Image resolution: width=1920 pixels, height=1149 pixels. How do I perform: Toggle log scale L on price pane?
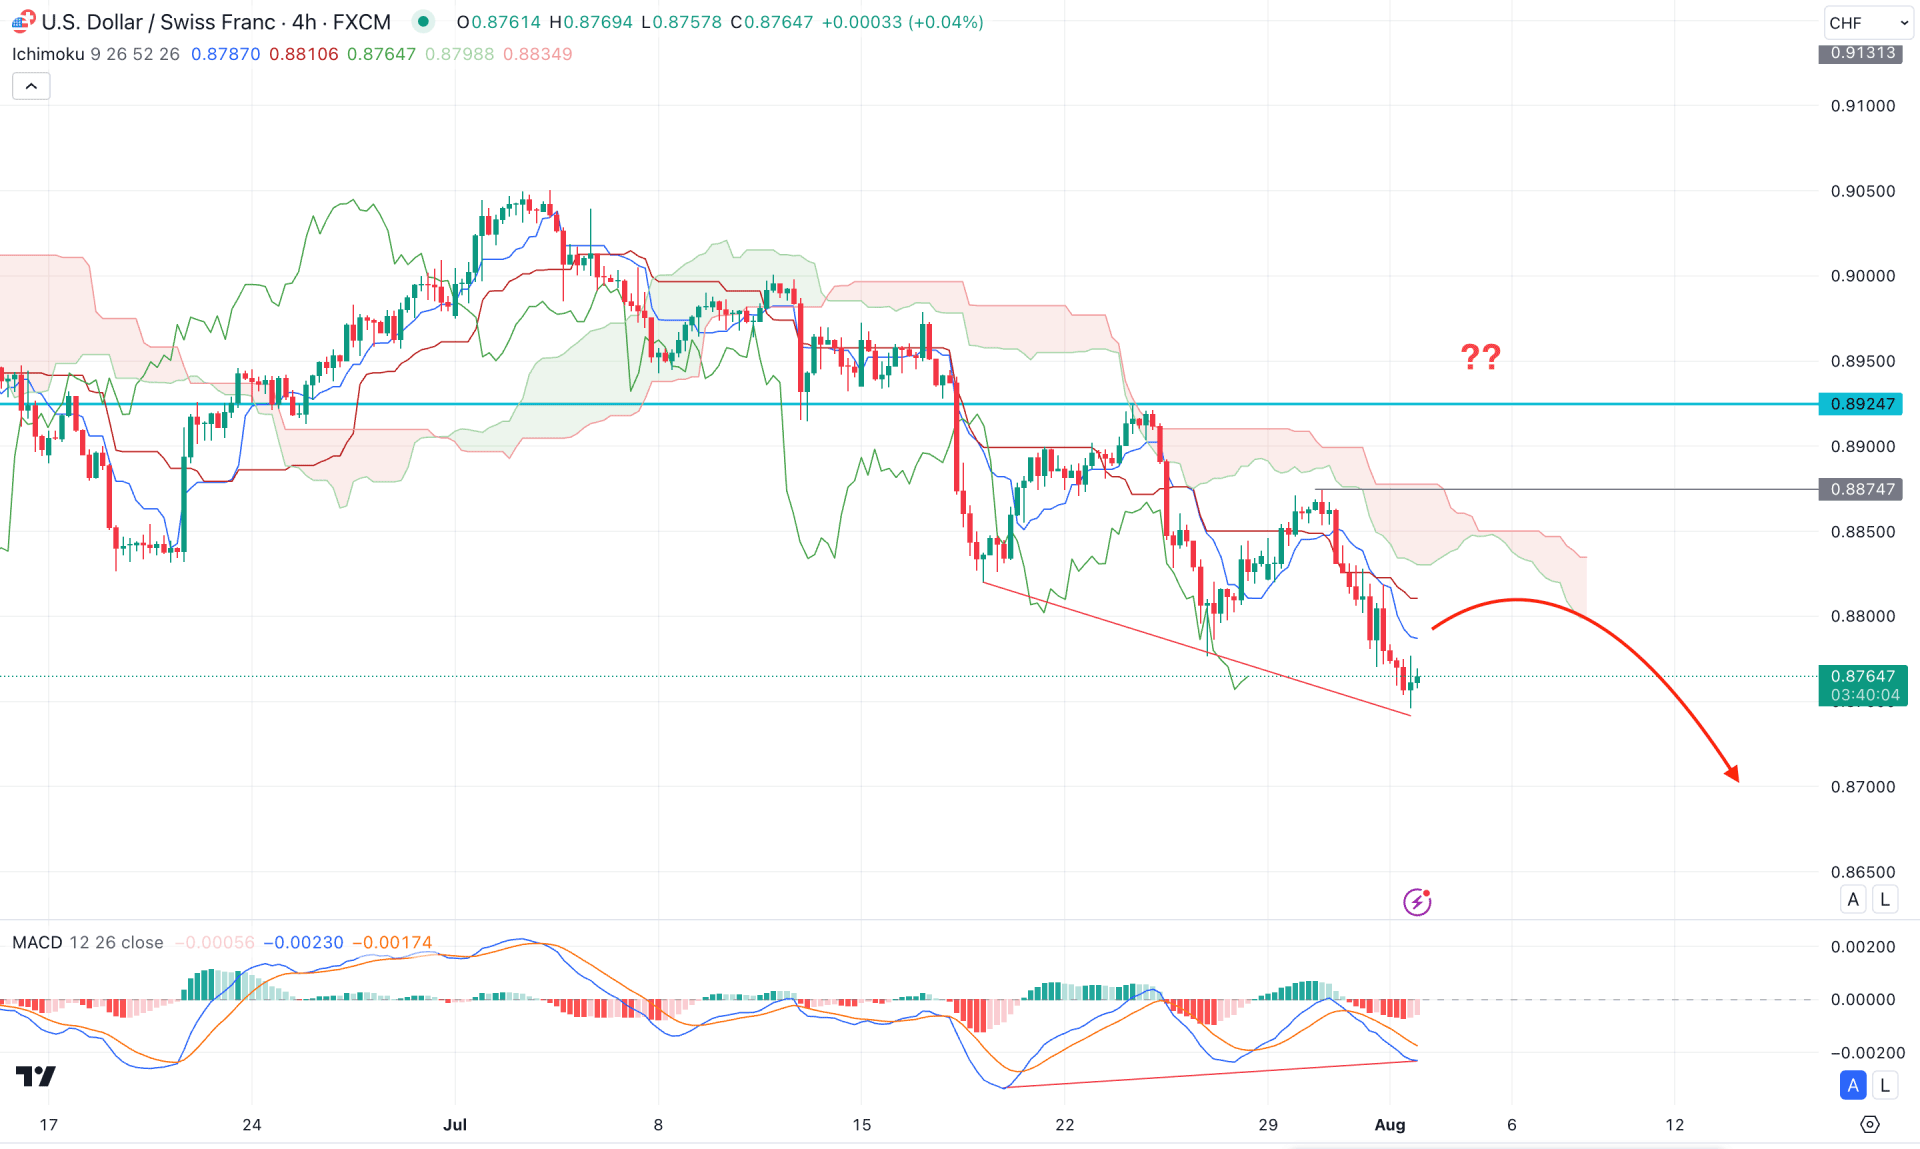click(1885, 899)
